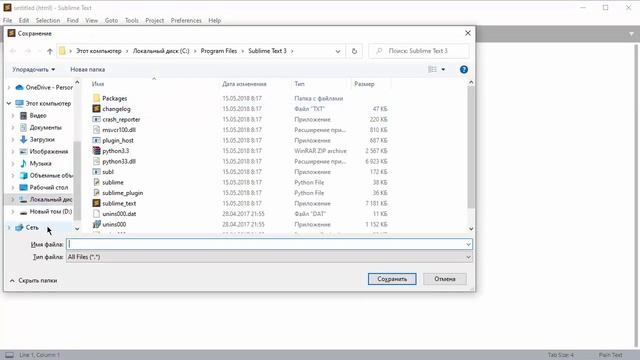Open the tab list arrow in Sublime Text
Image resolution: width=640 pixels, height=360 pixels.
click(631, 34)
